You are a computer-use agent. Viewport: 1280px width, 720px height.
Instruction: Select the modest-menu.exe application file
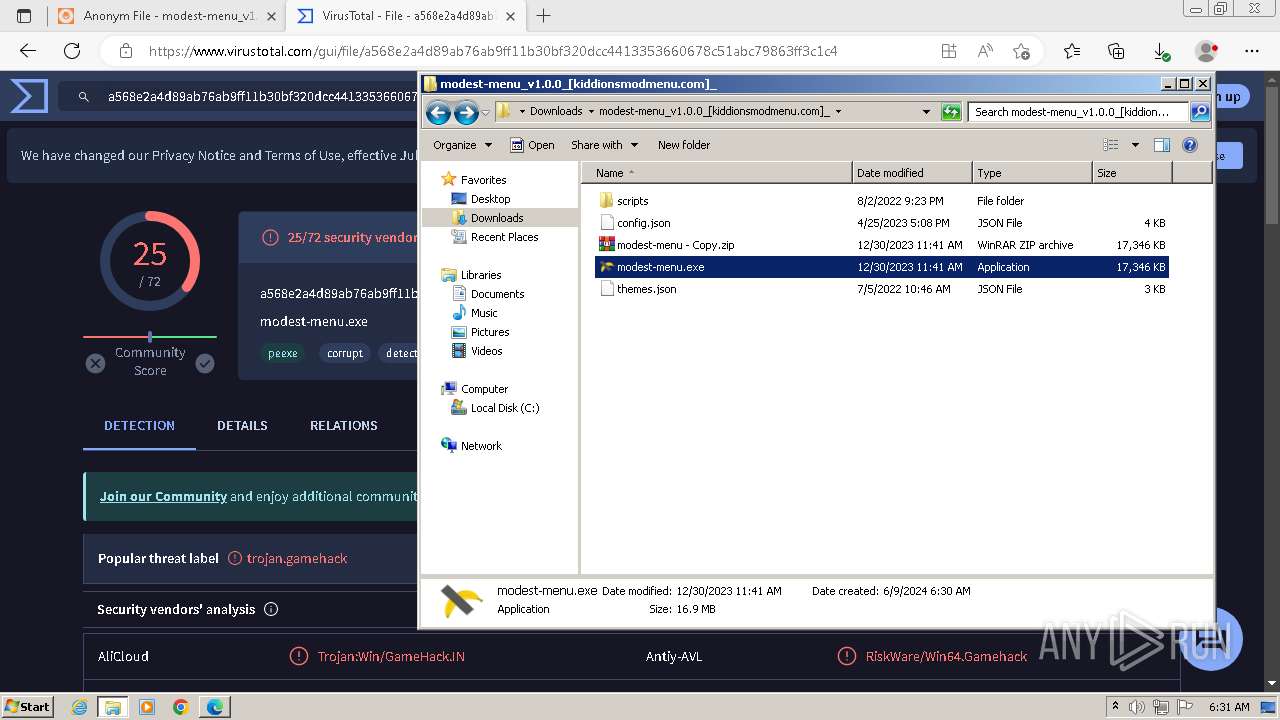[881, 267]
